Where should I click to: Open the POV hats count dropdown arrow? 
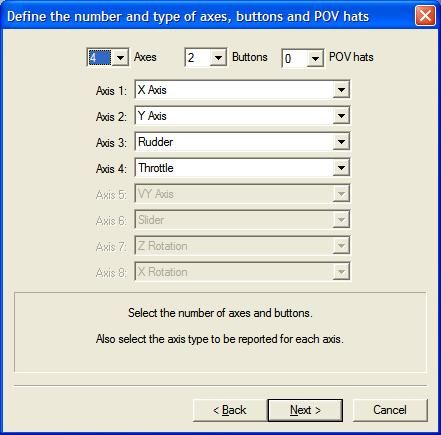click(x=315, y=59)
